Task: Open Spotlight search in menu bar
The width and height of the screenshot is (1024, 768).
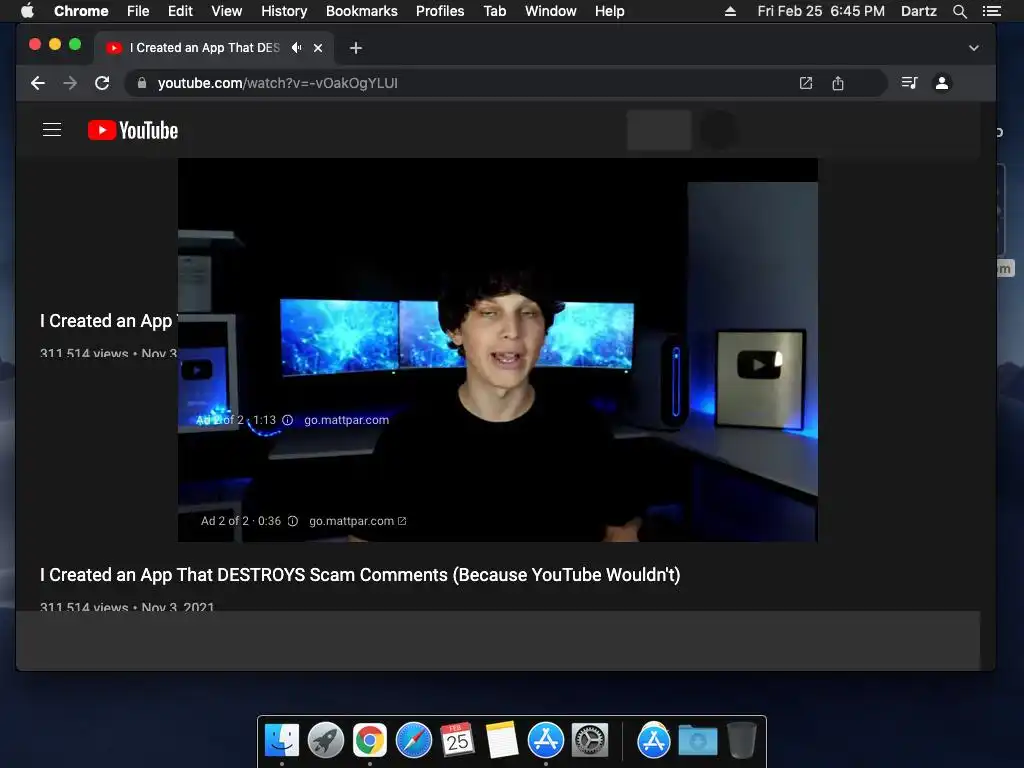Action: click(959, 11)
